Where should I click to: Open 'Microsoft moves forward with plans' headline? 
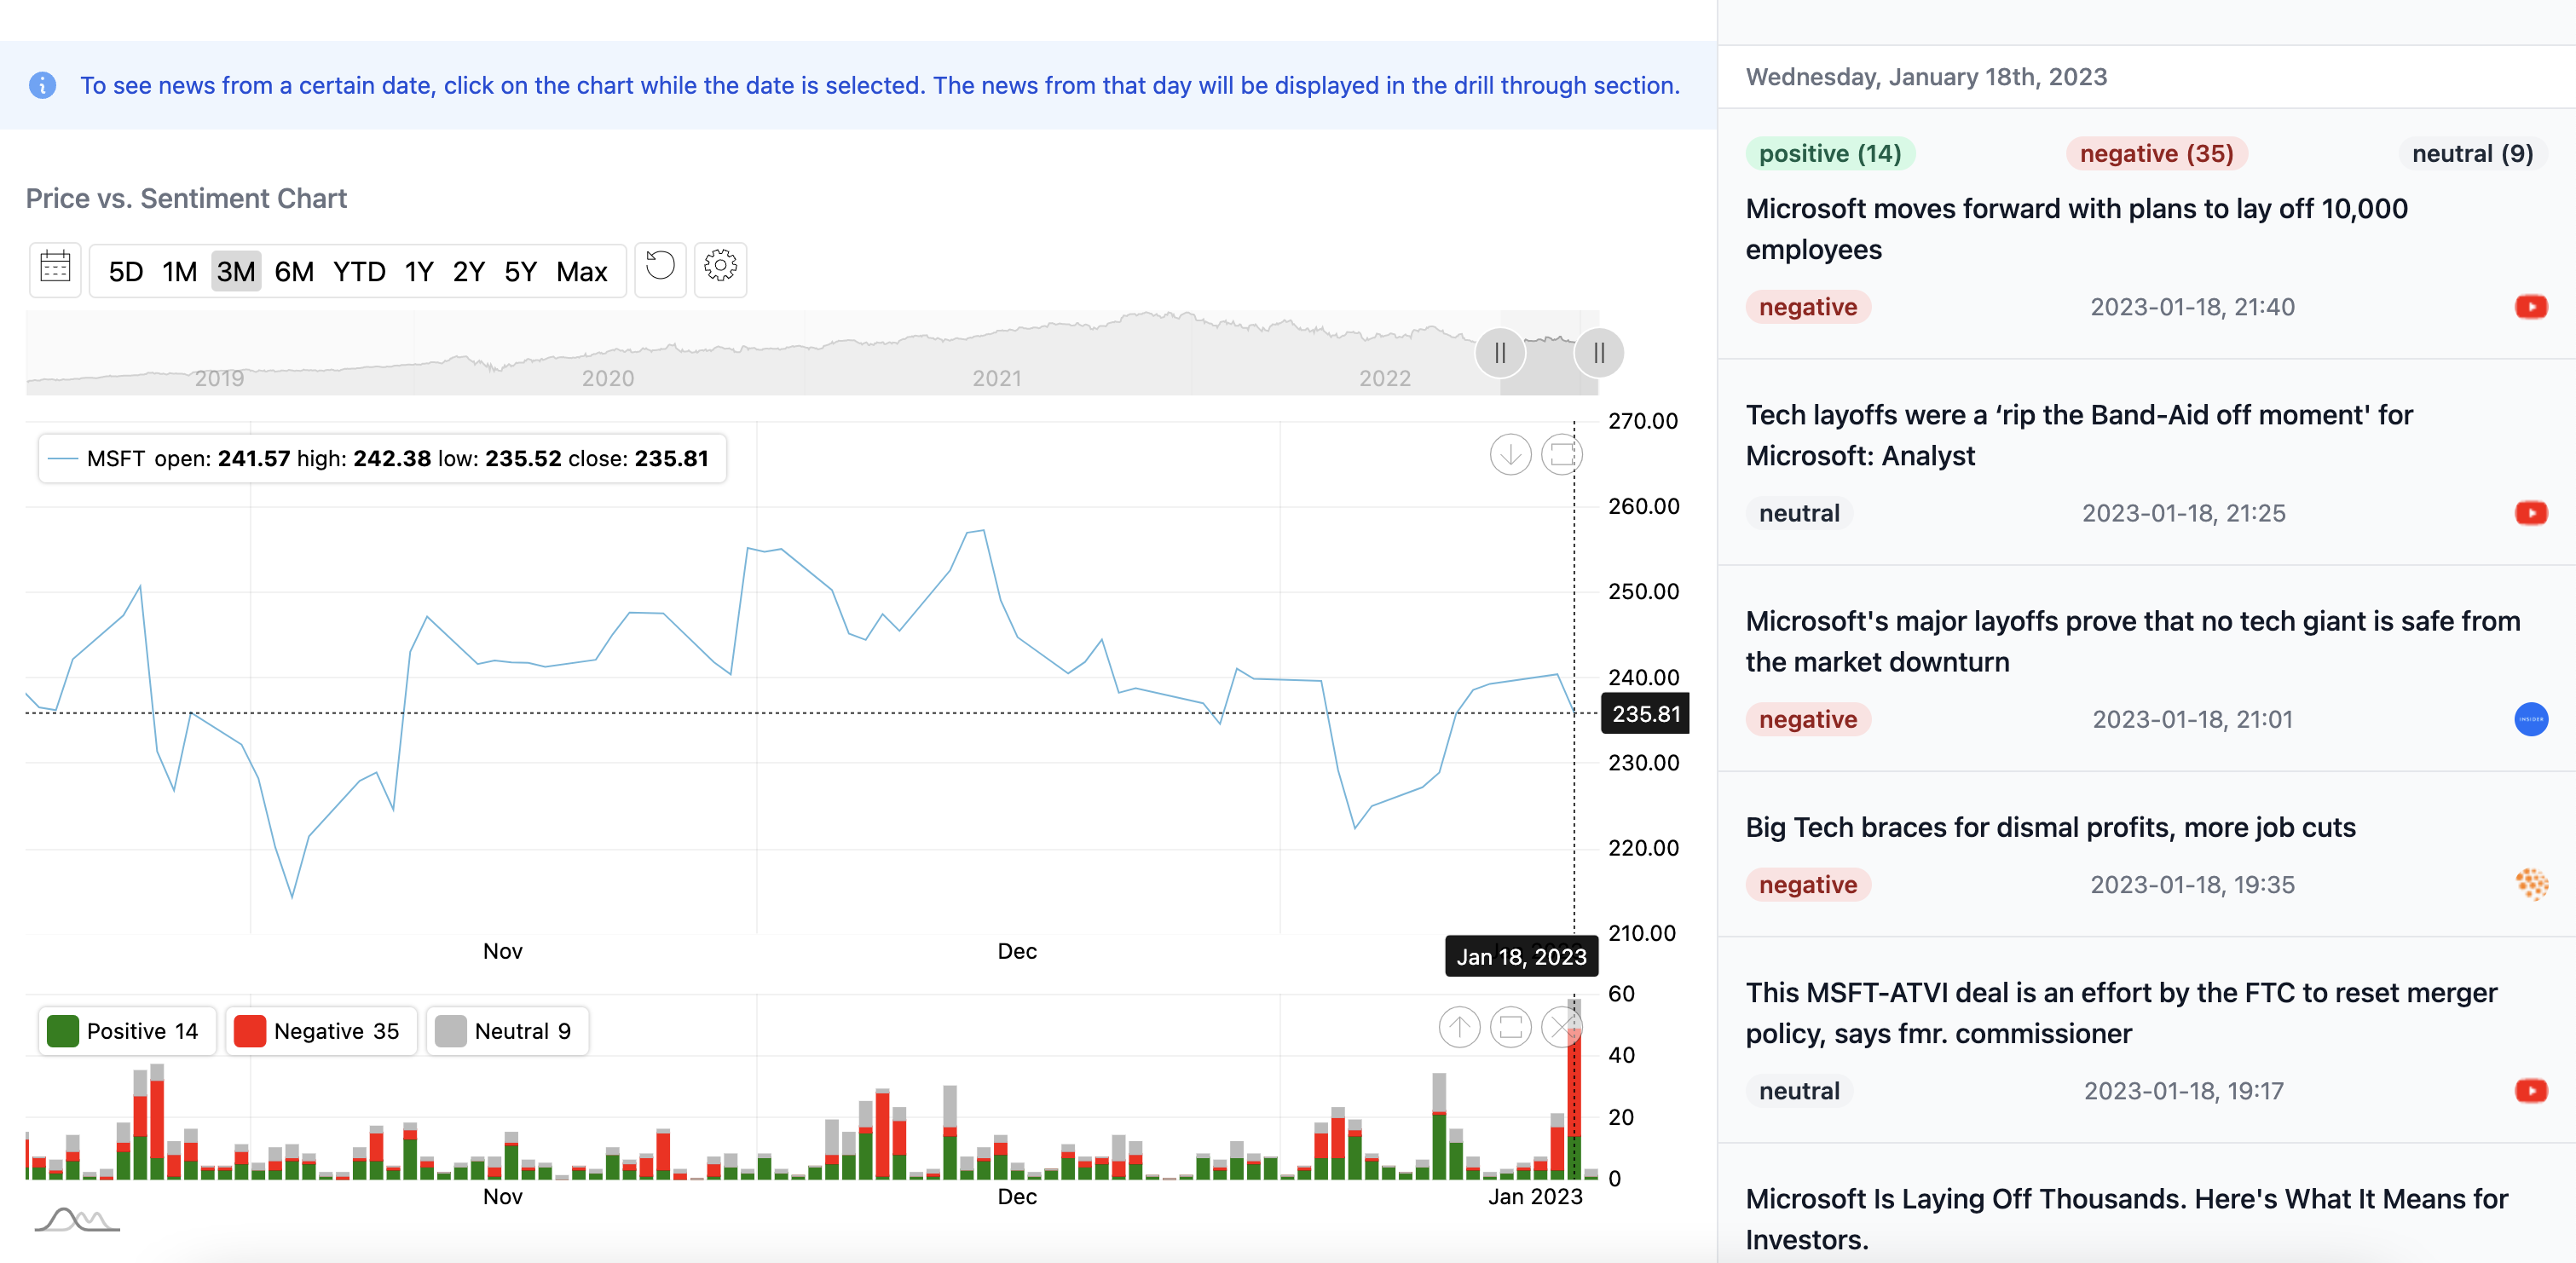click(x=2077, y=229)
